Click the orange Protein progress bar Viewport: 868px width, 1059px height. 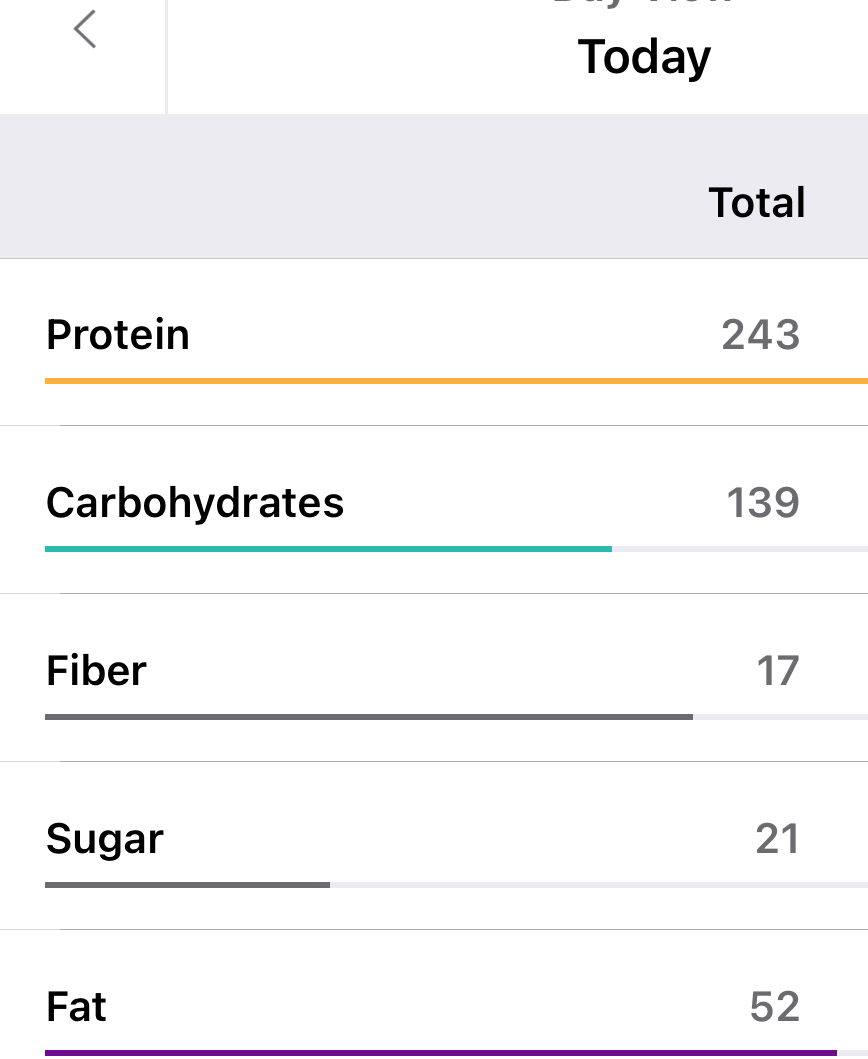456,381
